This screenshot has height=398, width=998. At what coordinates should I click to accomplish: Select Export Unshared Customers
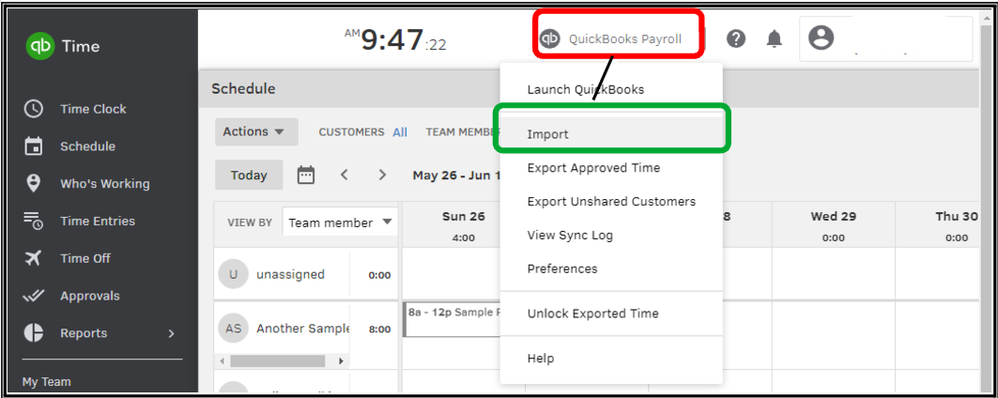tap(611, 201)
